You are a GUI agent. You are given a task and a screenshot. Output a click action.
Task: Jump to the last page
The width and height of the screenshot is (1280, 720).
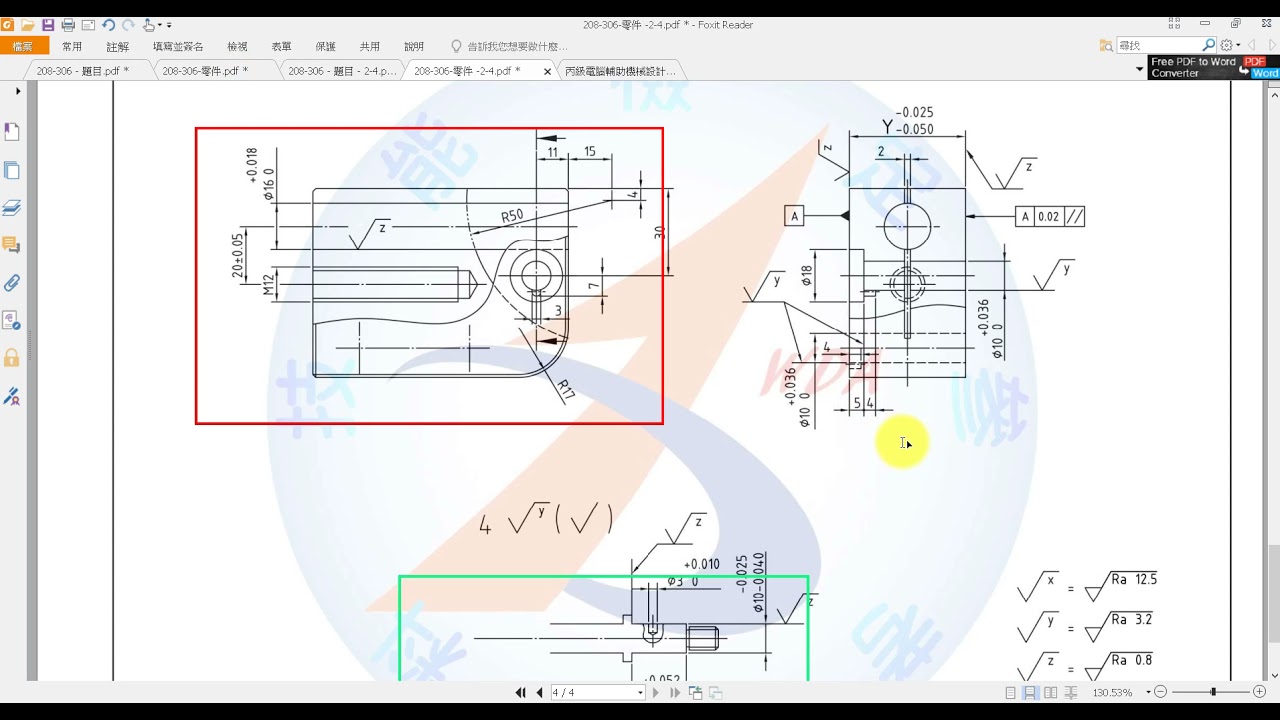pyautogui.click(x=675, y=692)
